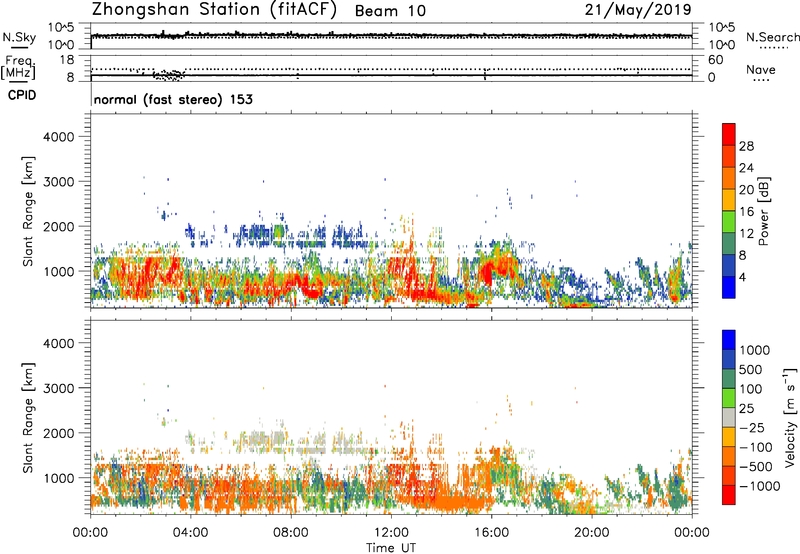The image size is (800, 554).
Task: Click the "4" label on power colorbar
Action: coord(743,278)
